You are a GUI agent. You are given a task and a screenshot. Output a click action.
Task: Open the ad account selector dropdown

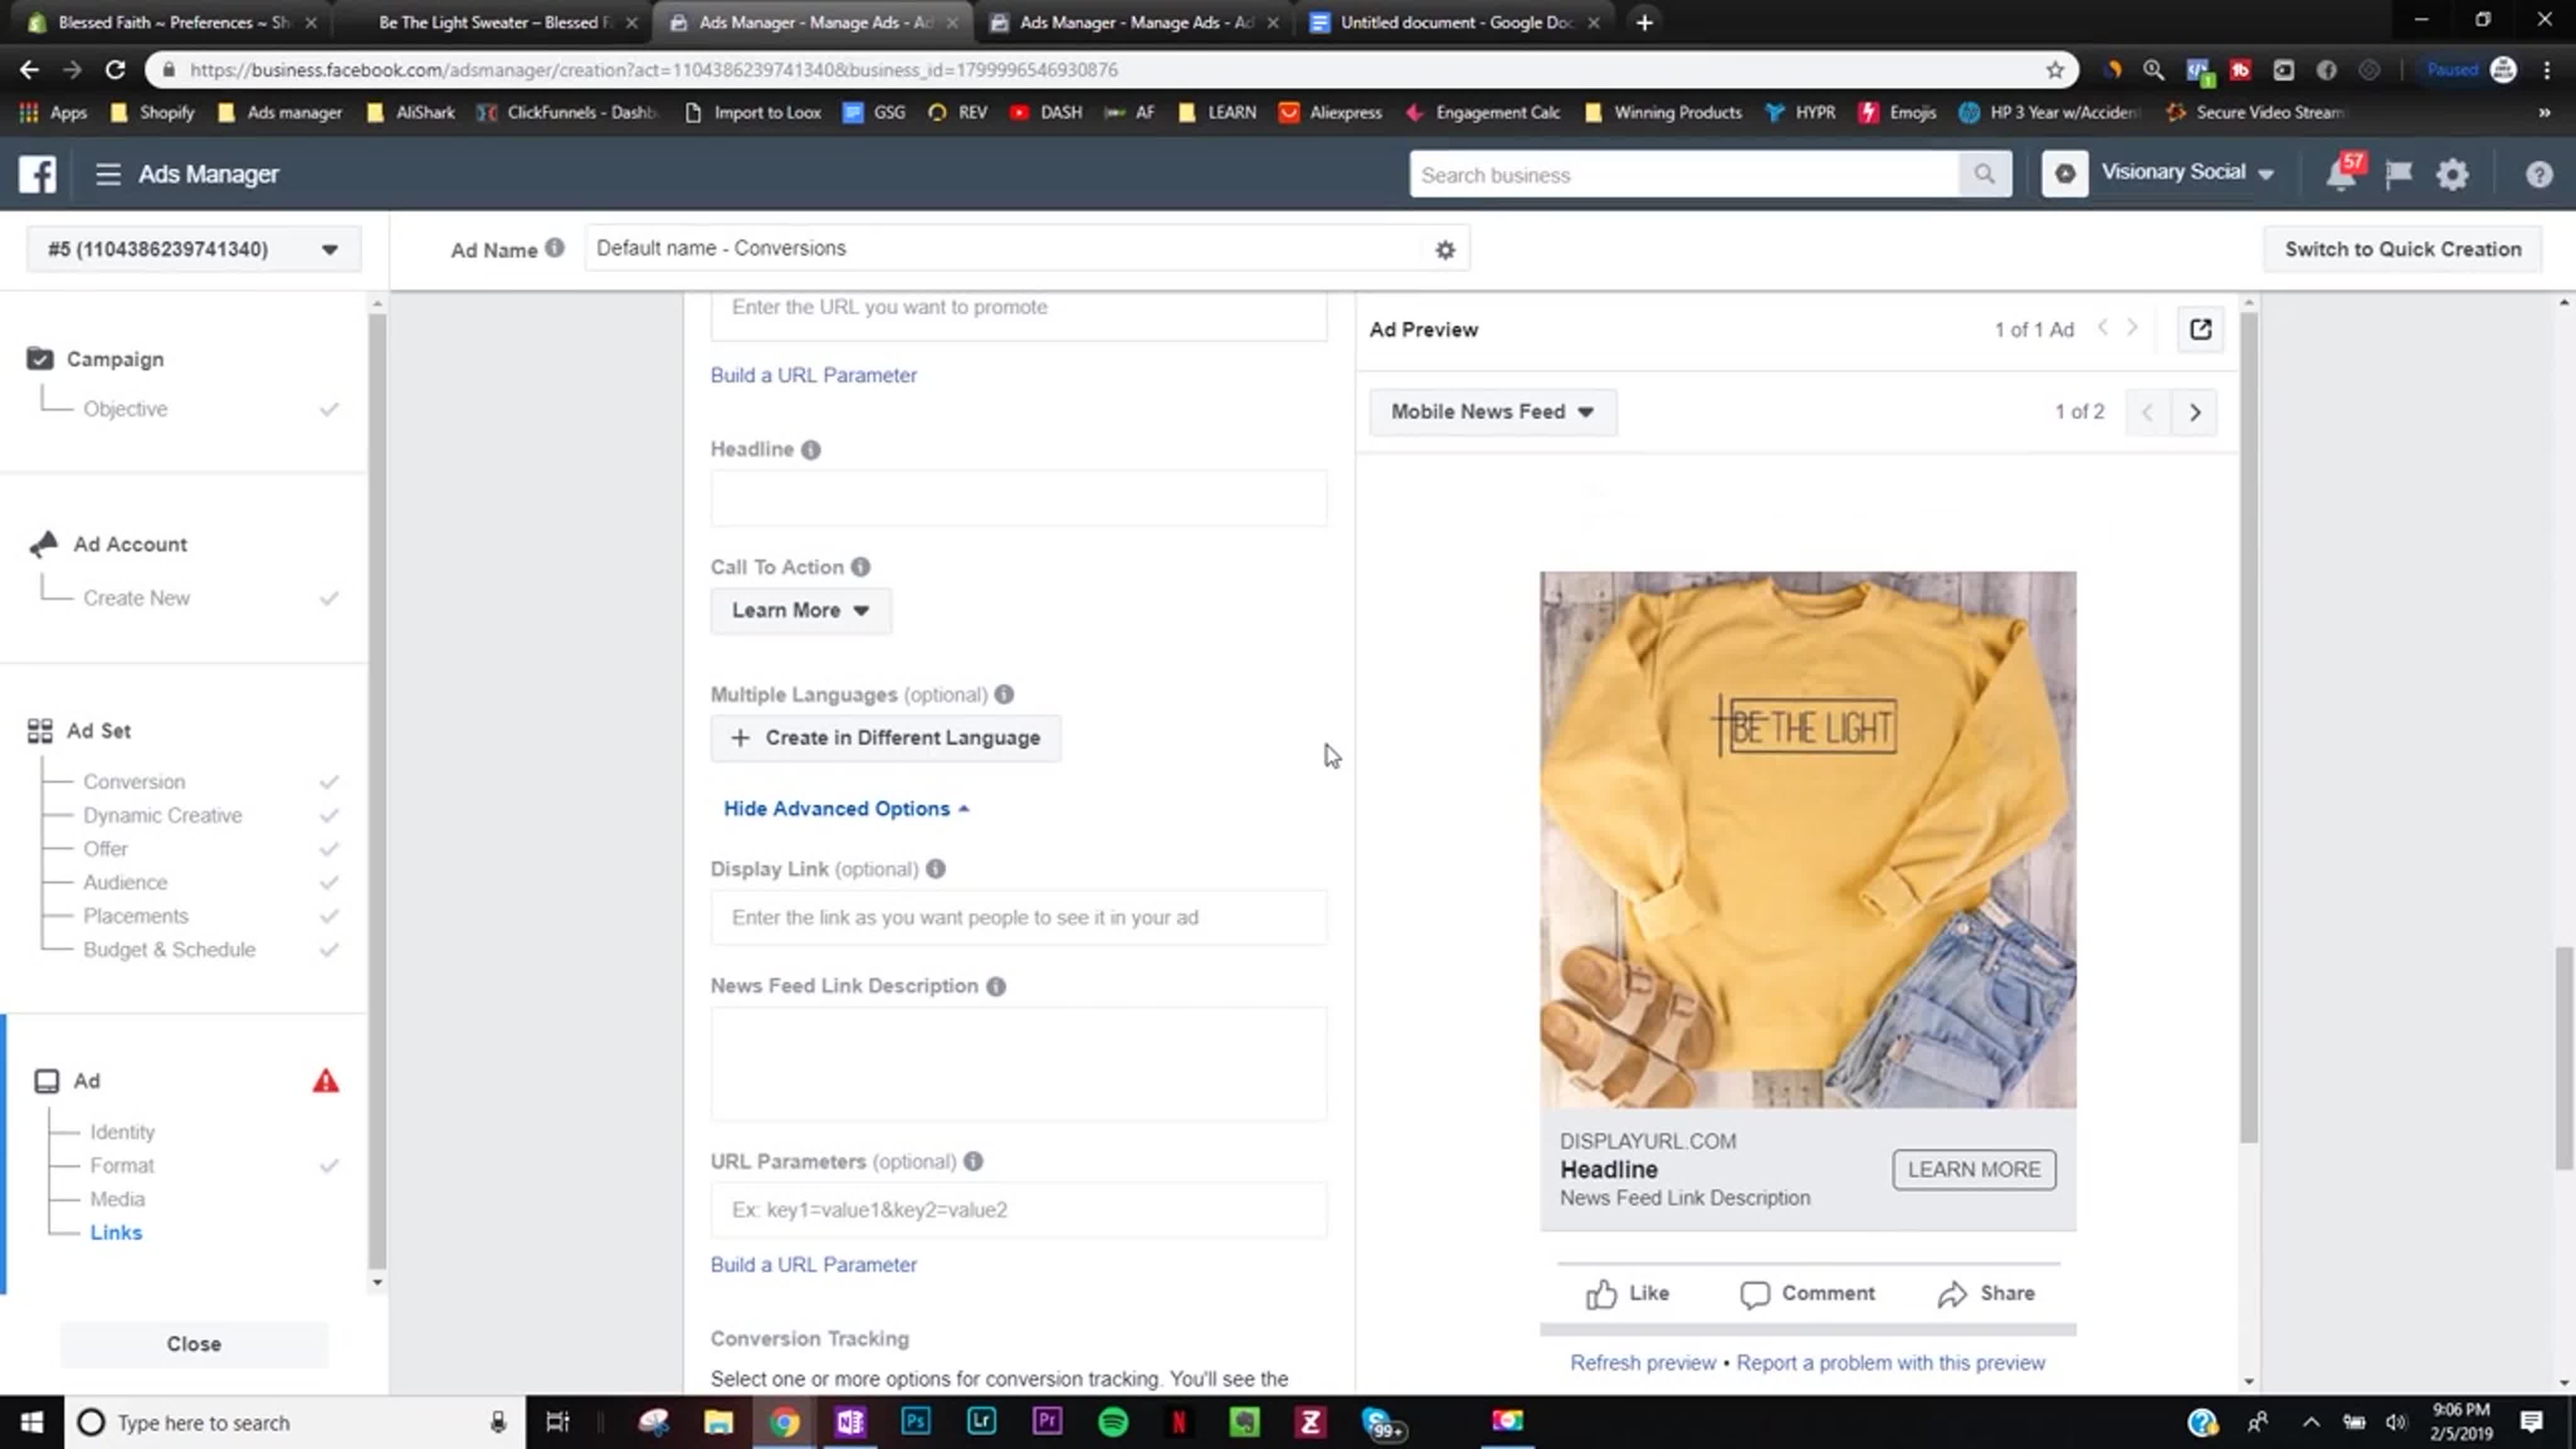point(194,249)
